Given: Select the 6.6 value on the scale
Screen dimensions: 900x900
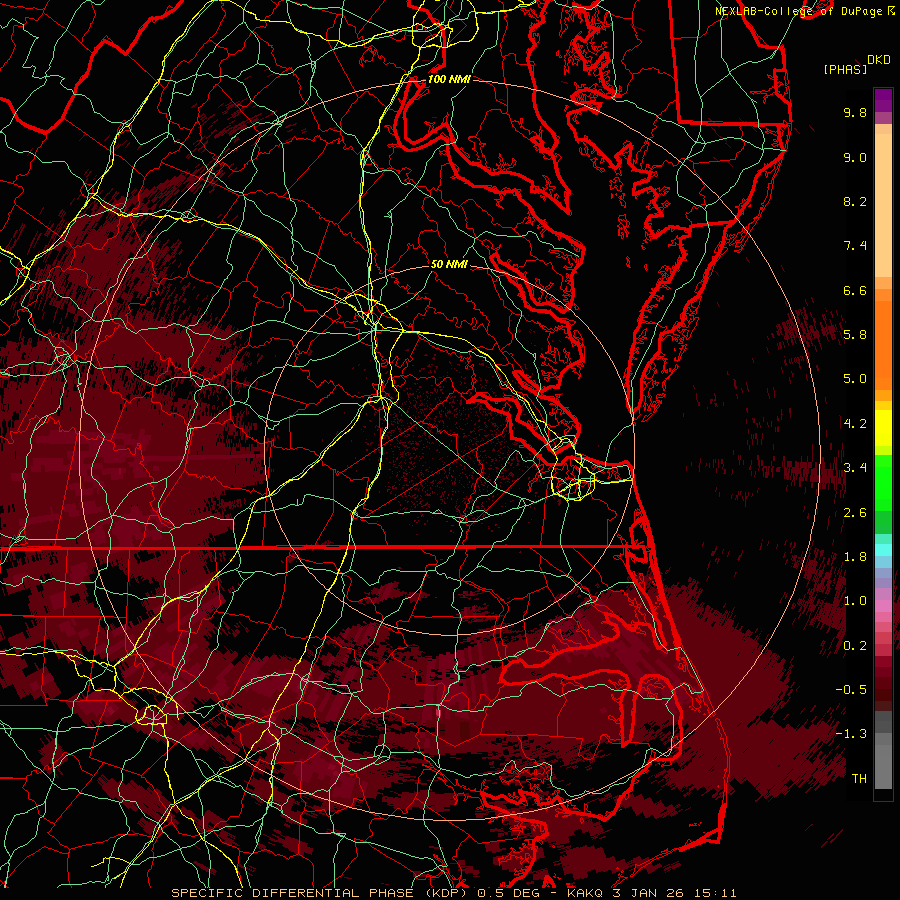Looking at the screenshot, I should click(855, 290).
